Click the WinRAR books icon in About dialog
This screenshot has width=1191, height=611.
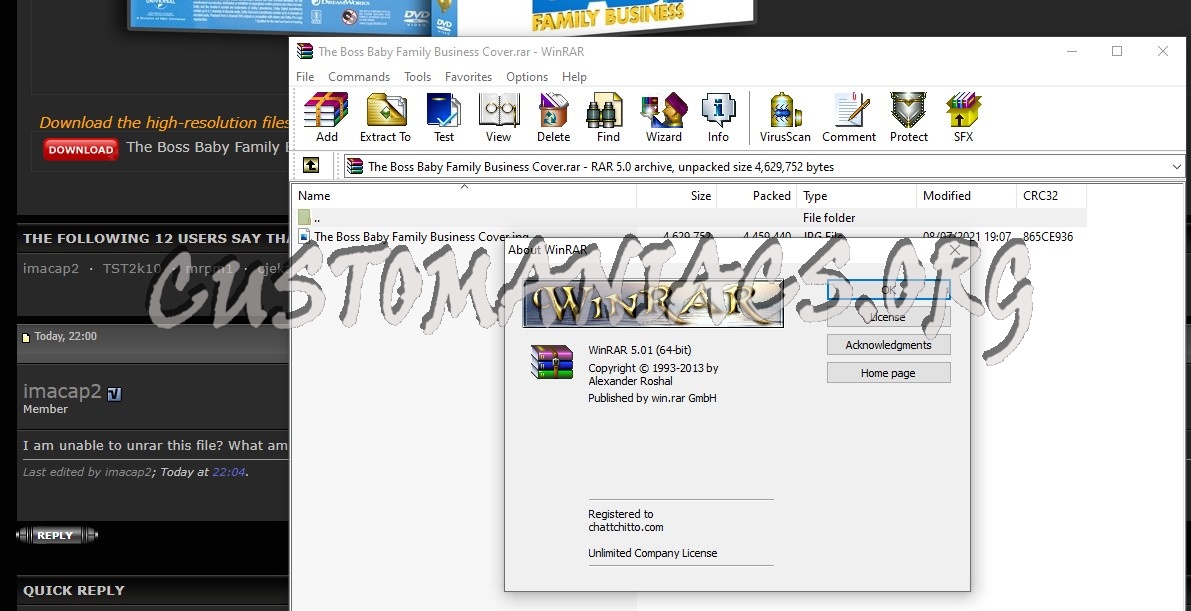pos(552,362)
